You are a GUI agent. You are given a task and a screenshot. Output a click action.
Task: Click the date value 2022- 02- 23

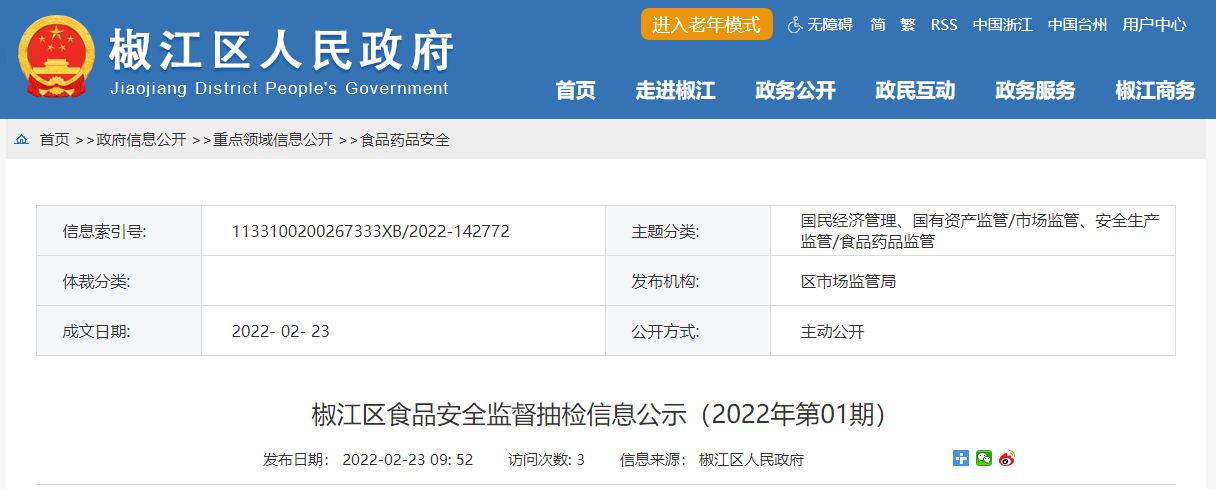pos(280,331)
